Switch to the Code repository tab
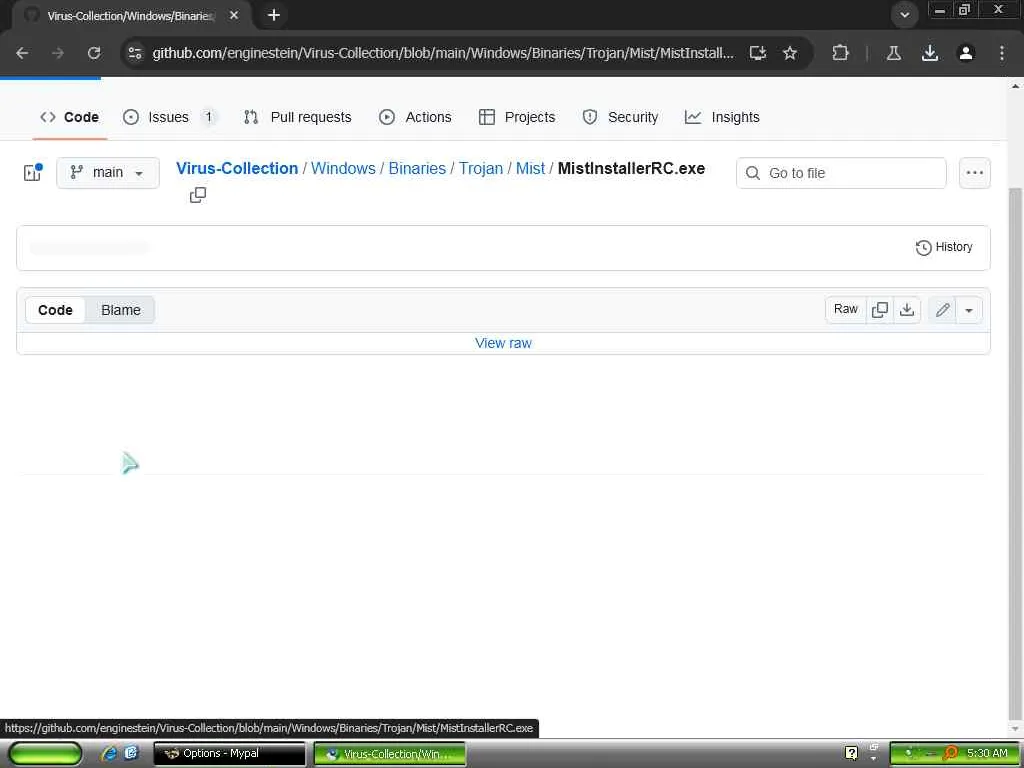 click(70, 118)
